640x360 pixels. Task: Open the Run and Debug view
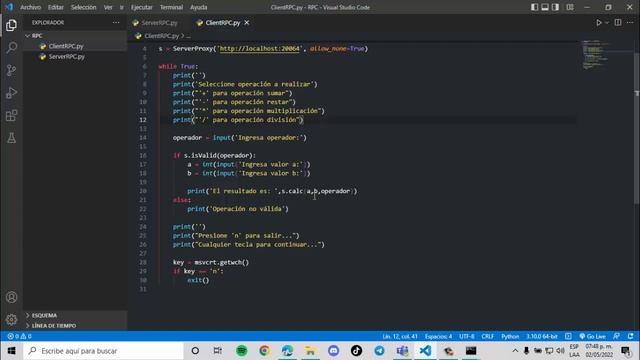point(11,93)
